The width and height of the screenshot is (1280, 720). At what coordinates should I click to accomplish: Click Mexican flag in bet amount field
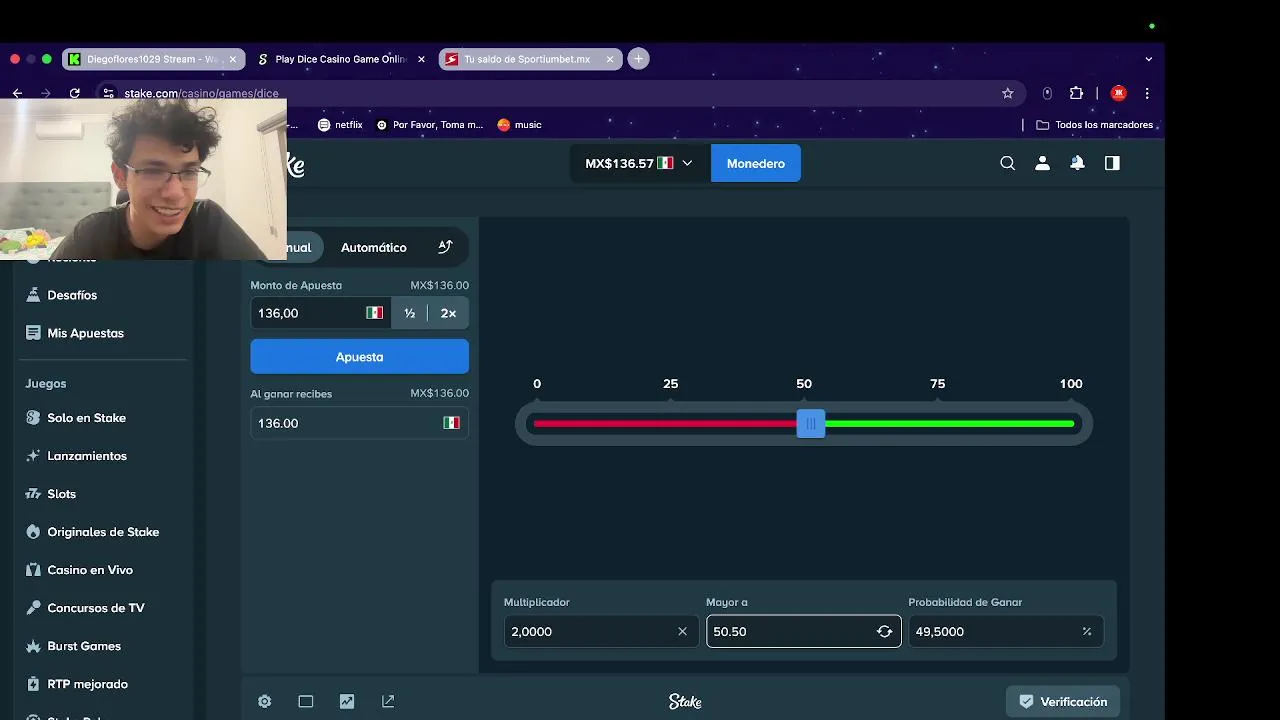click(x=375, y=313)
